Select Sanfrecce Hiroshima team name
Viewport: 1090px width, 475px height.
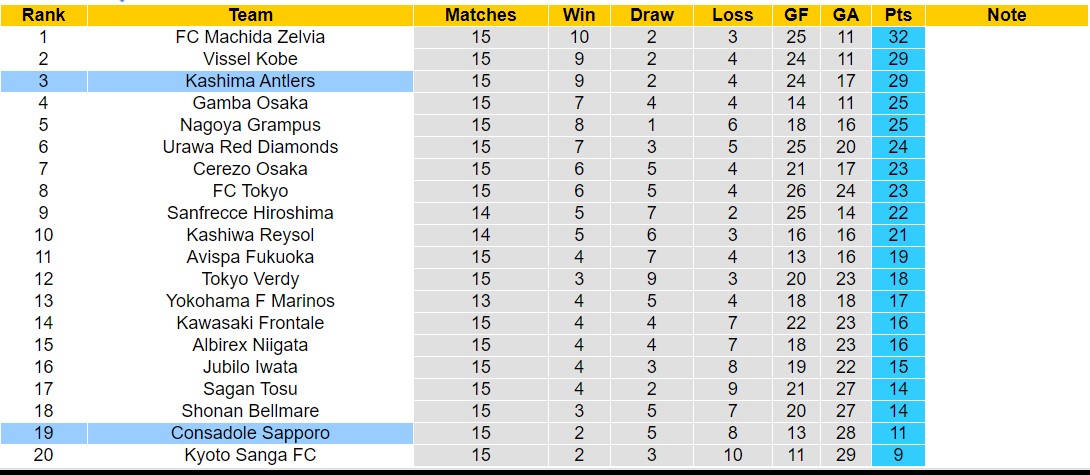coord(250,213)
